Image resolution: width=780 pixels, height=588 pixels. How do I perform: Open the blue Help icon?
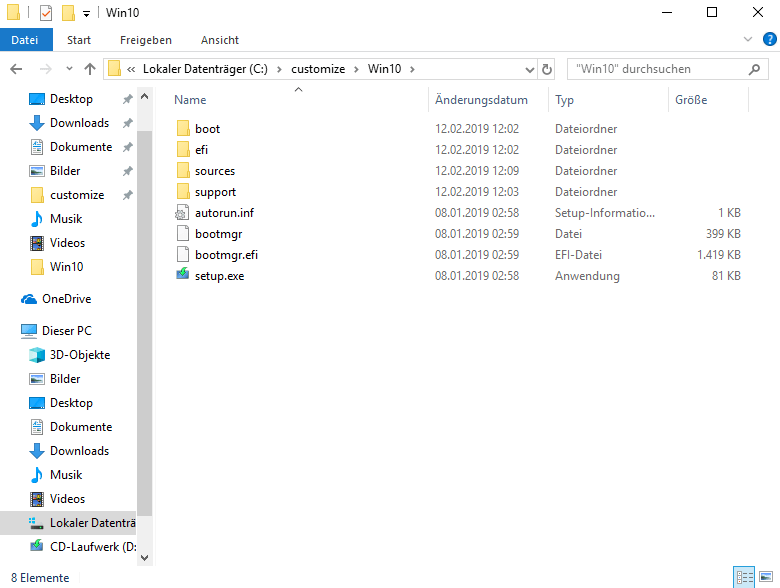coord(770,39)
